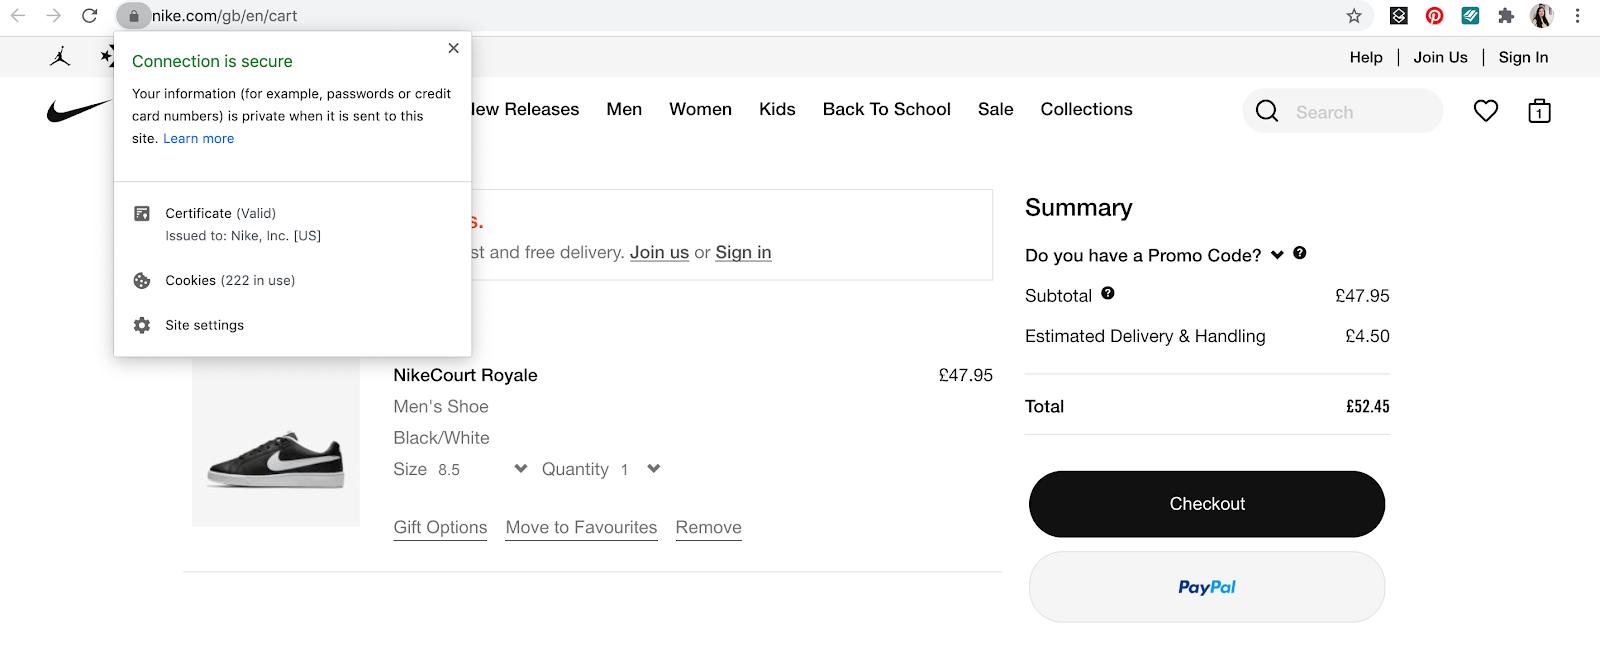Click the Help link
Screen dimensions: 1600x654
click(x=1366, y=57)
